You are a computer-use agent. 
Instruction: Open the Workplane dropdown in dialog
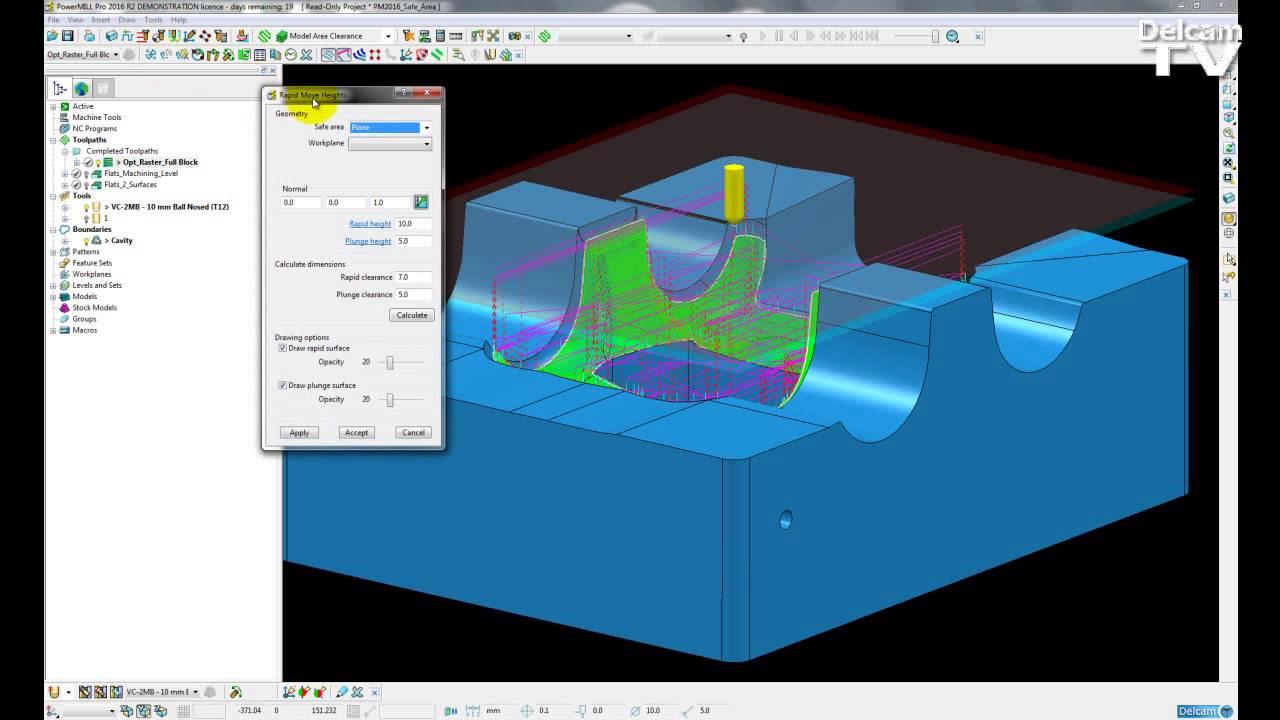426,143
